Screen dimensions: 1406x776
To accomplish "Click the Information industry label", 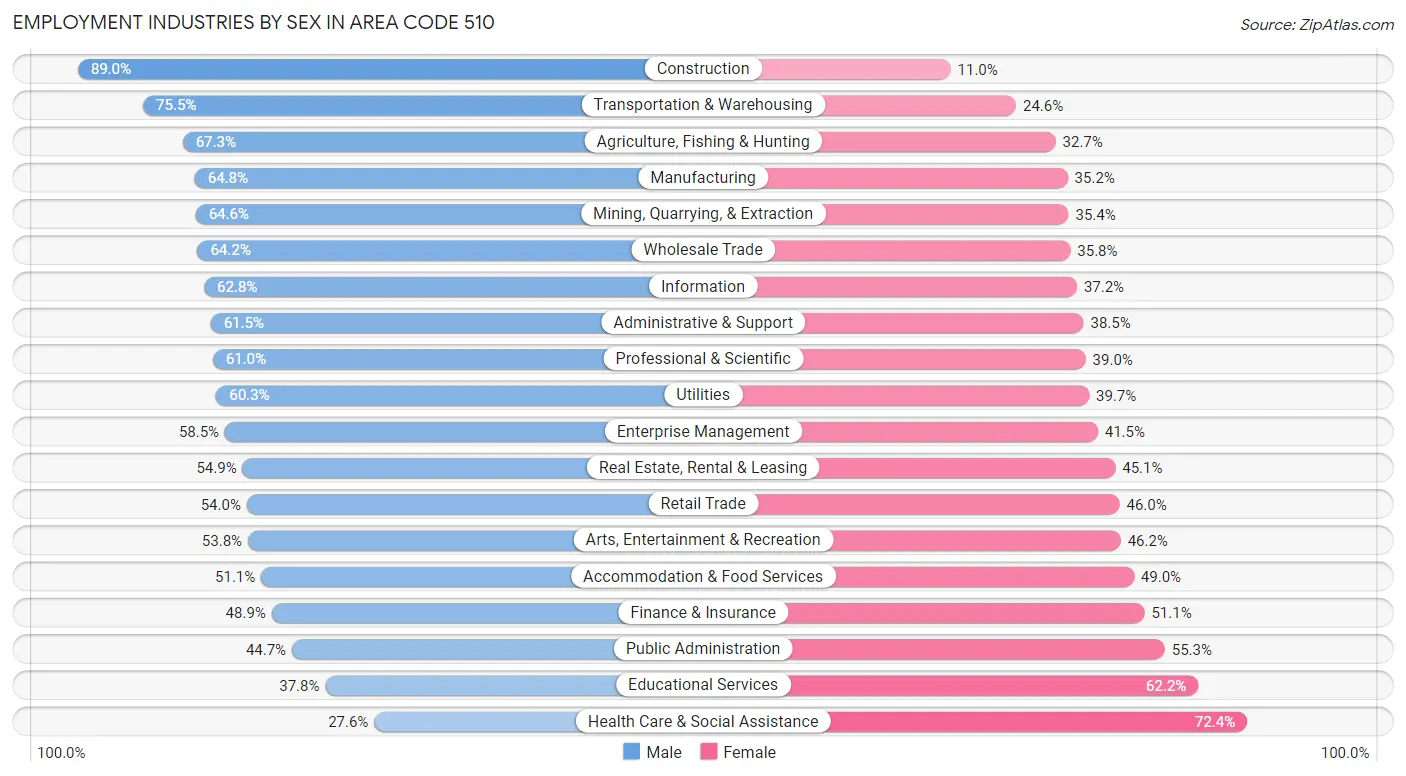I will coord(703,287).
